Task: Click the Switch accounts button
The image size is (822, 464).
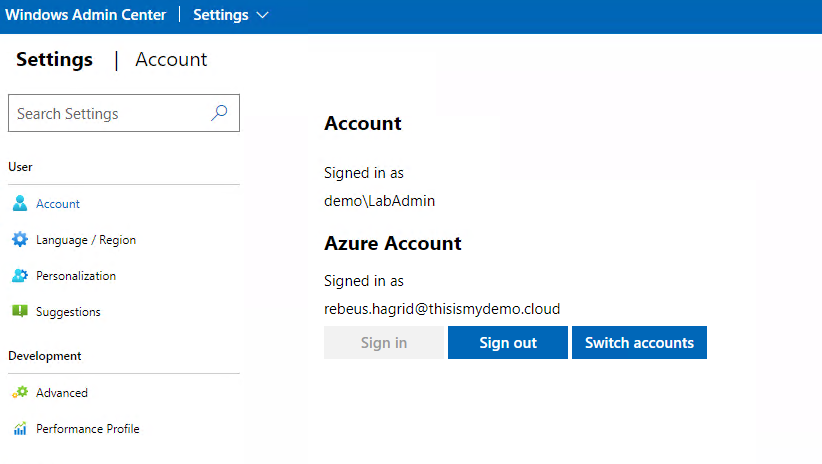Action: [639, 343]
